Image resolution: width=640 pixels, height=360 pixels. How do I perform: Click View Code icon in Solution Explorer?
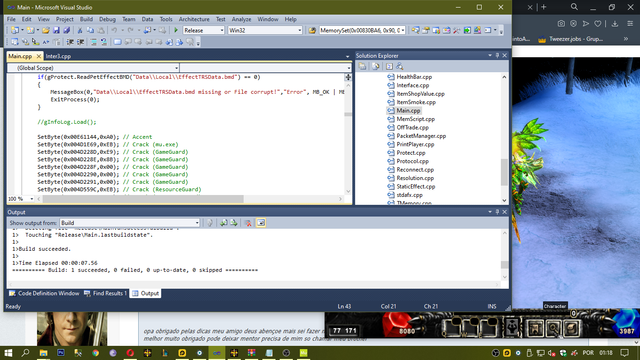tap(389, 66)
